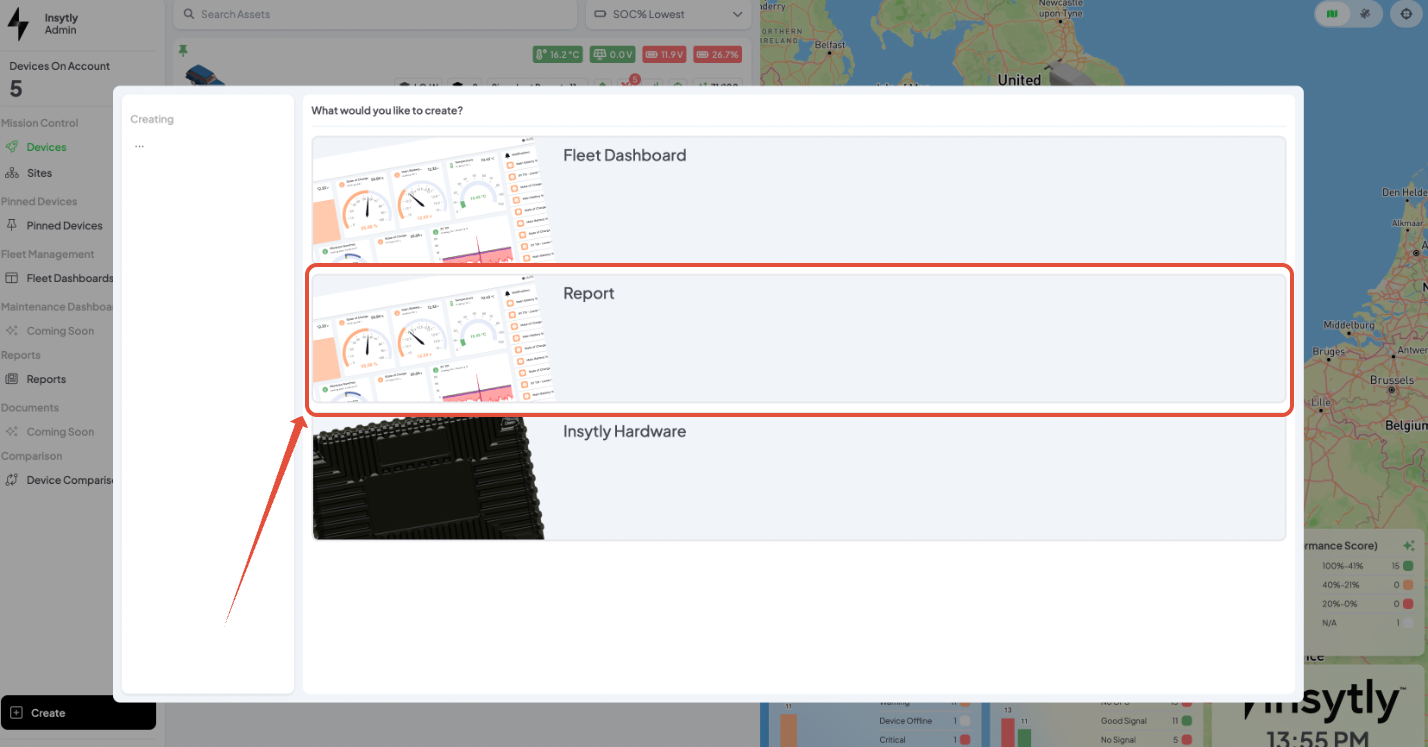Click the Fleet Management section heading

coord(48,254)
